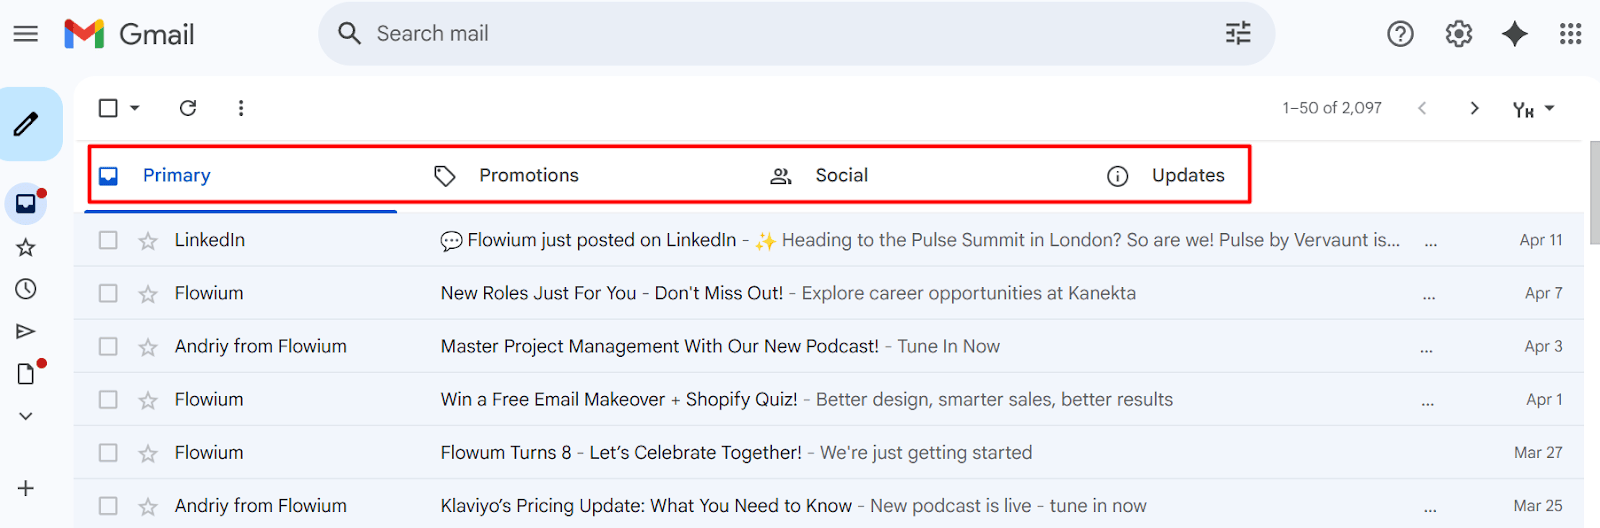Tick checkbox for Andriy's podcast email
Screen dimensions: 1600x528
pos(108,346)
